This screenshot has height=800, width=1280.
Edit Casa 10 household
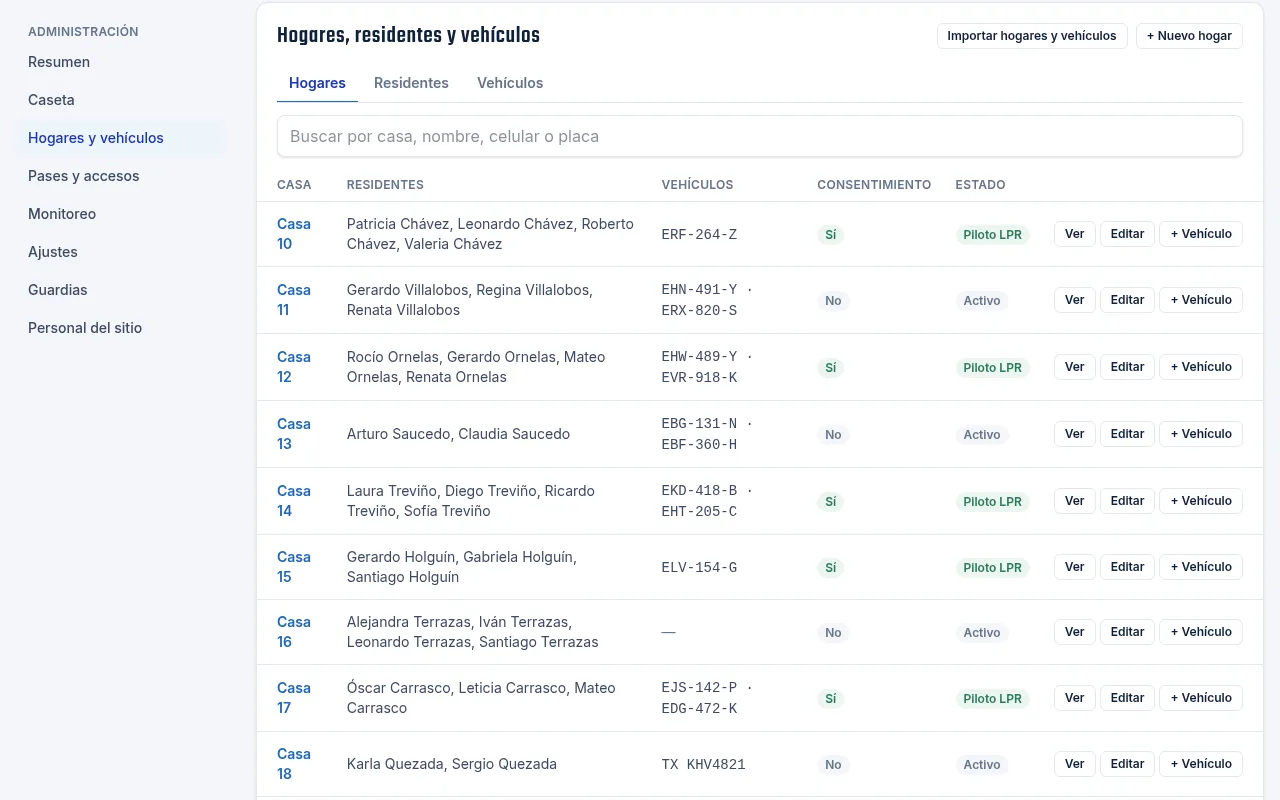[1127, 234]
